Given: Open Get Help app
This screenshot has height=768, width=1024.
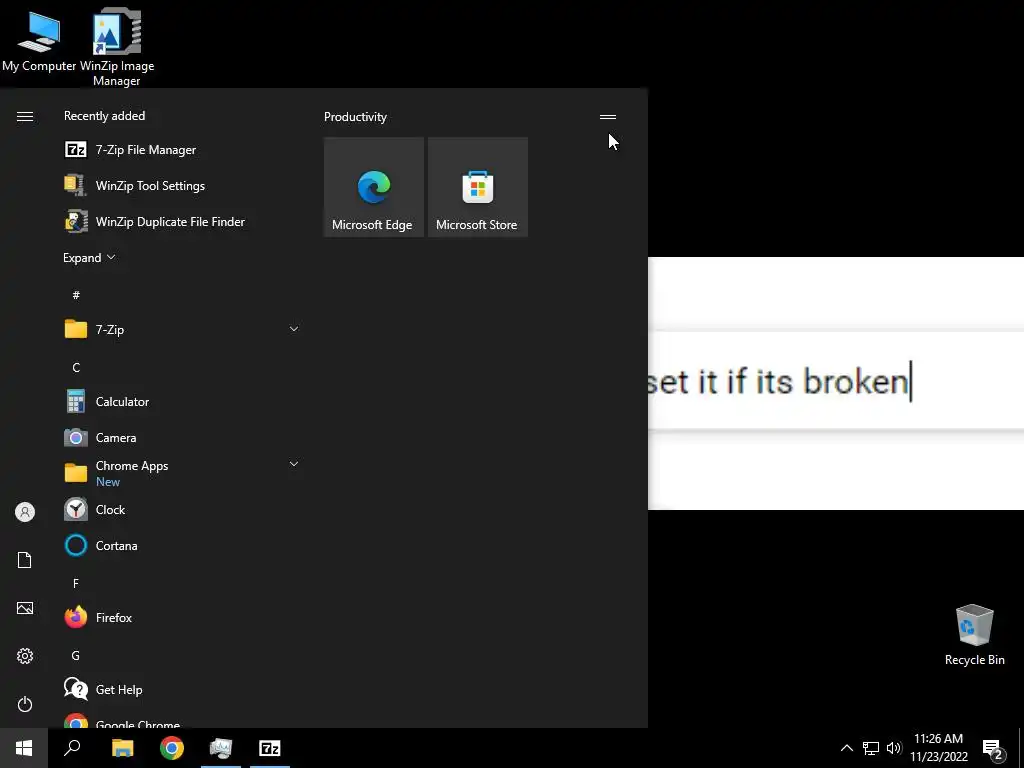Looking at the screenshot, I should coord(182,689).
